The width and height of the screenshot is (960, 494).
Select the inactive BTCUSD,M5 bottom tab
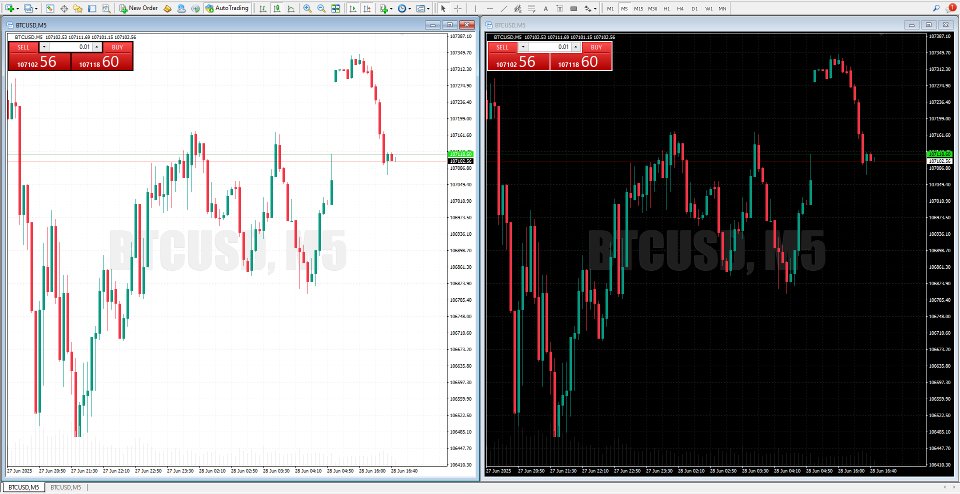tap(66, 487)
